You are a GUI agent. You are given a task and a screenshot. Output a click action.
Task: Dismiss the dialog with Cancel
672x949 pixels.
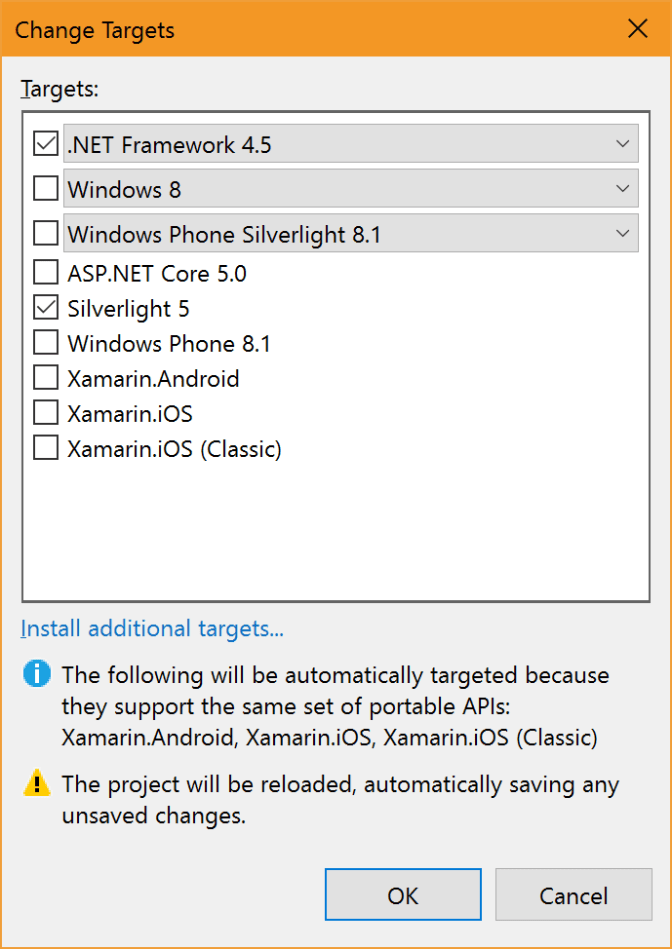(573, 894)
